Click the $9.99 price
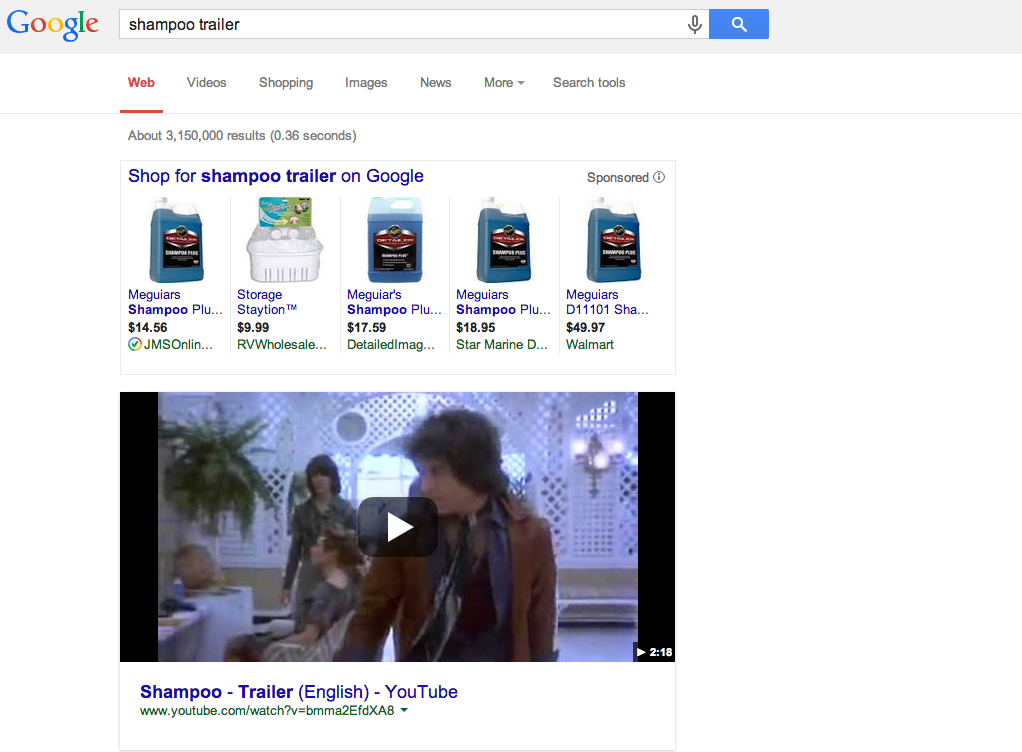Viewport: 1022px width, 752px height. click(x=253, y=328)
